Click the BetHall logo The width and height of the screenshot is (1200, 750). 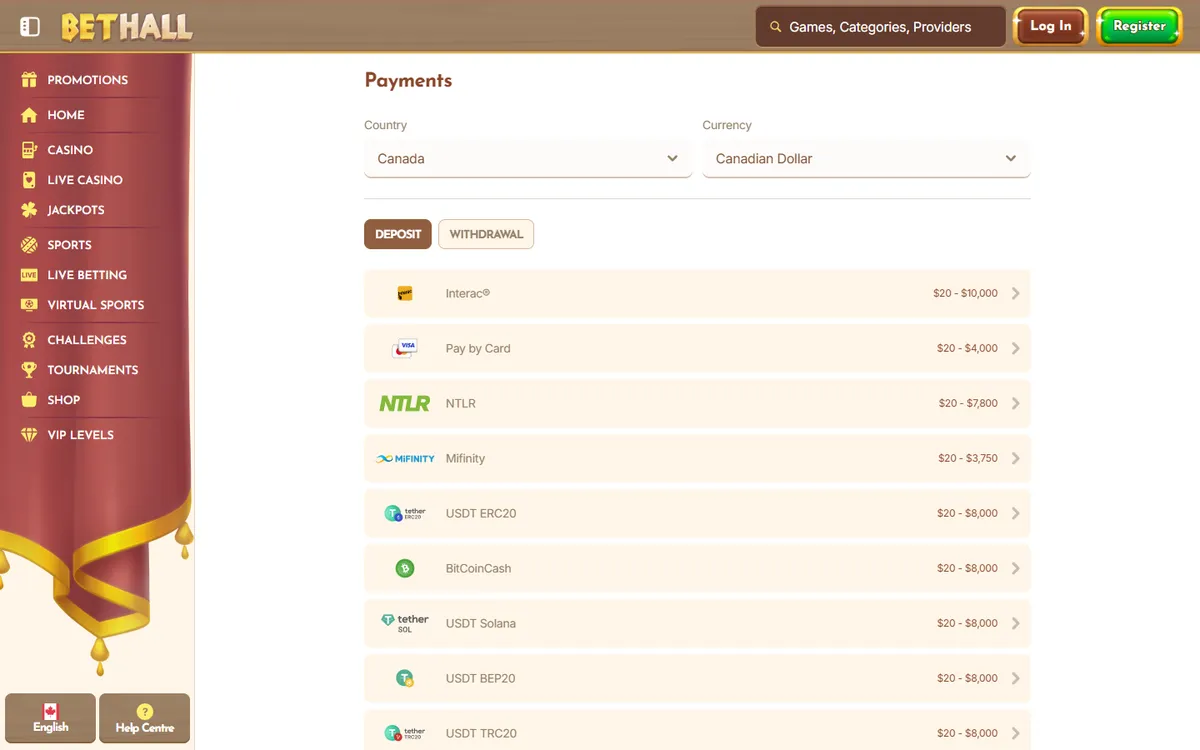126,27
